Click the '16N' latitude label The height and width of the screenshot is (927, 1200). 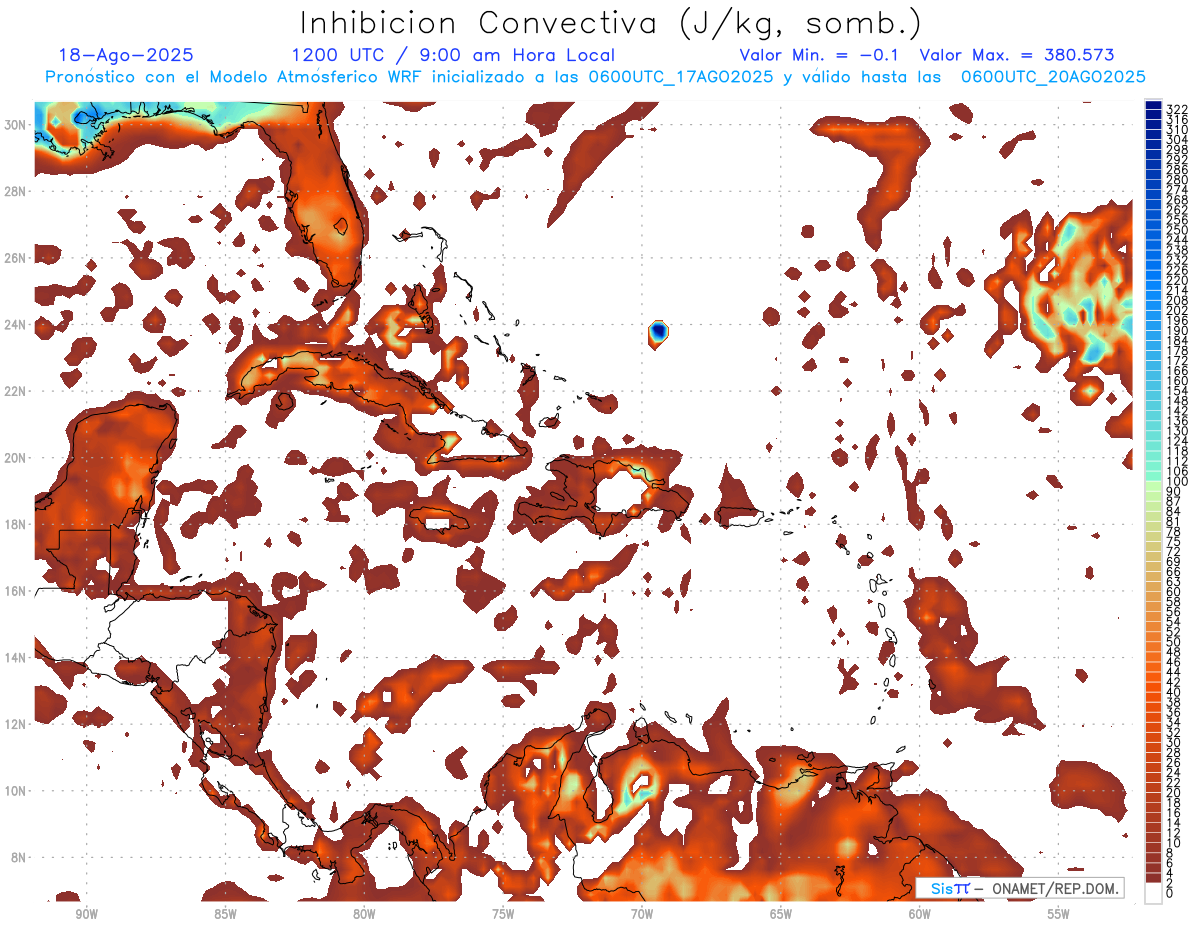(16, 591)
